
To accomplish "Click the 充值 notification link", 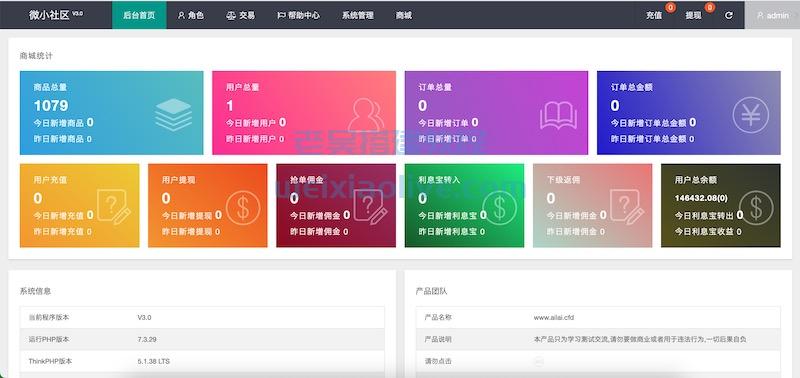I will click(x=654, y=15).
